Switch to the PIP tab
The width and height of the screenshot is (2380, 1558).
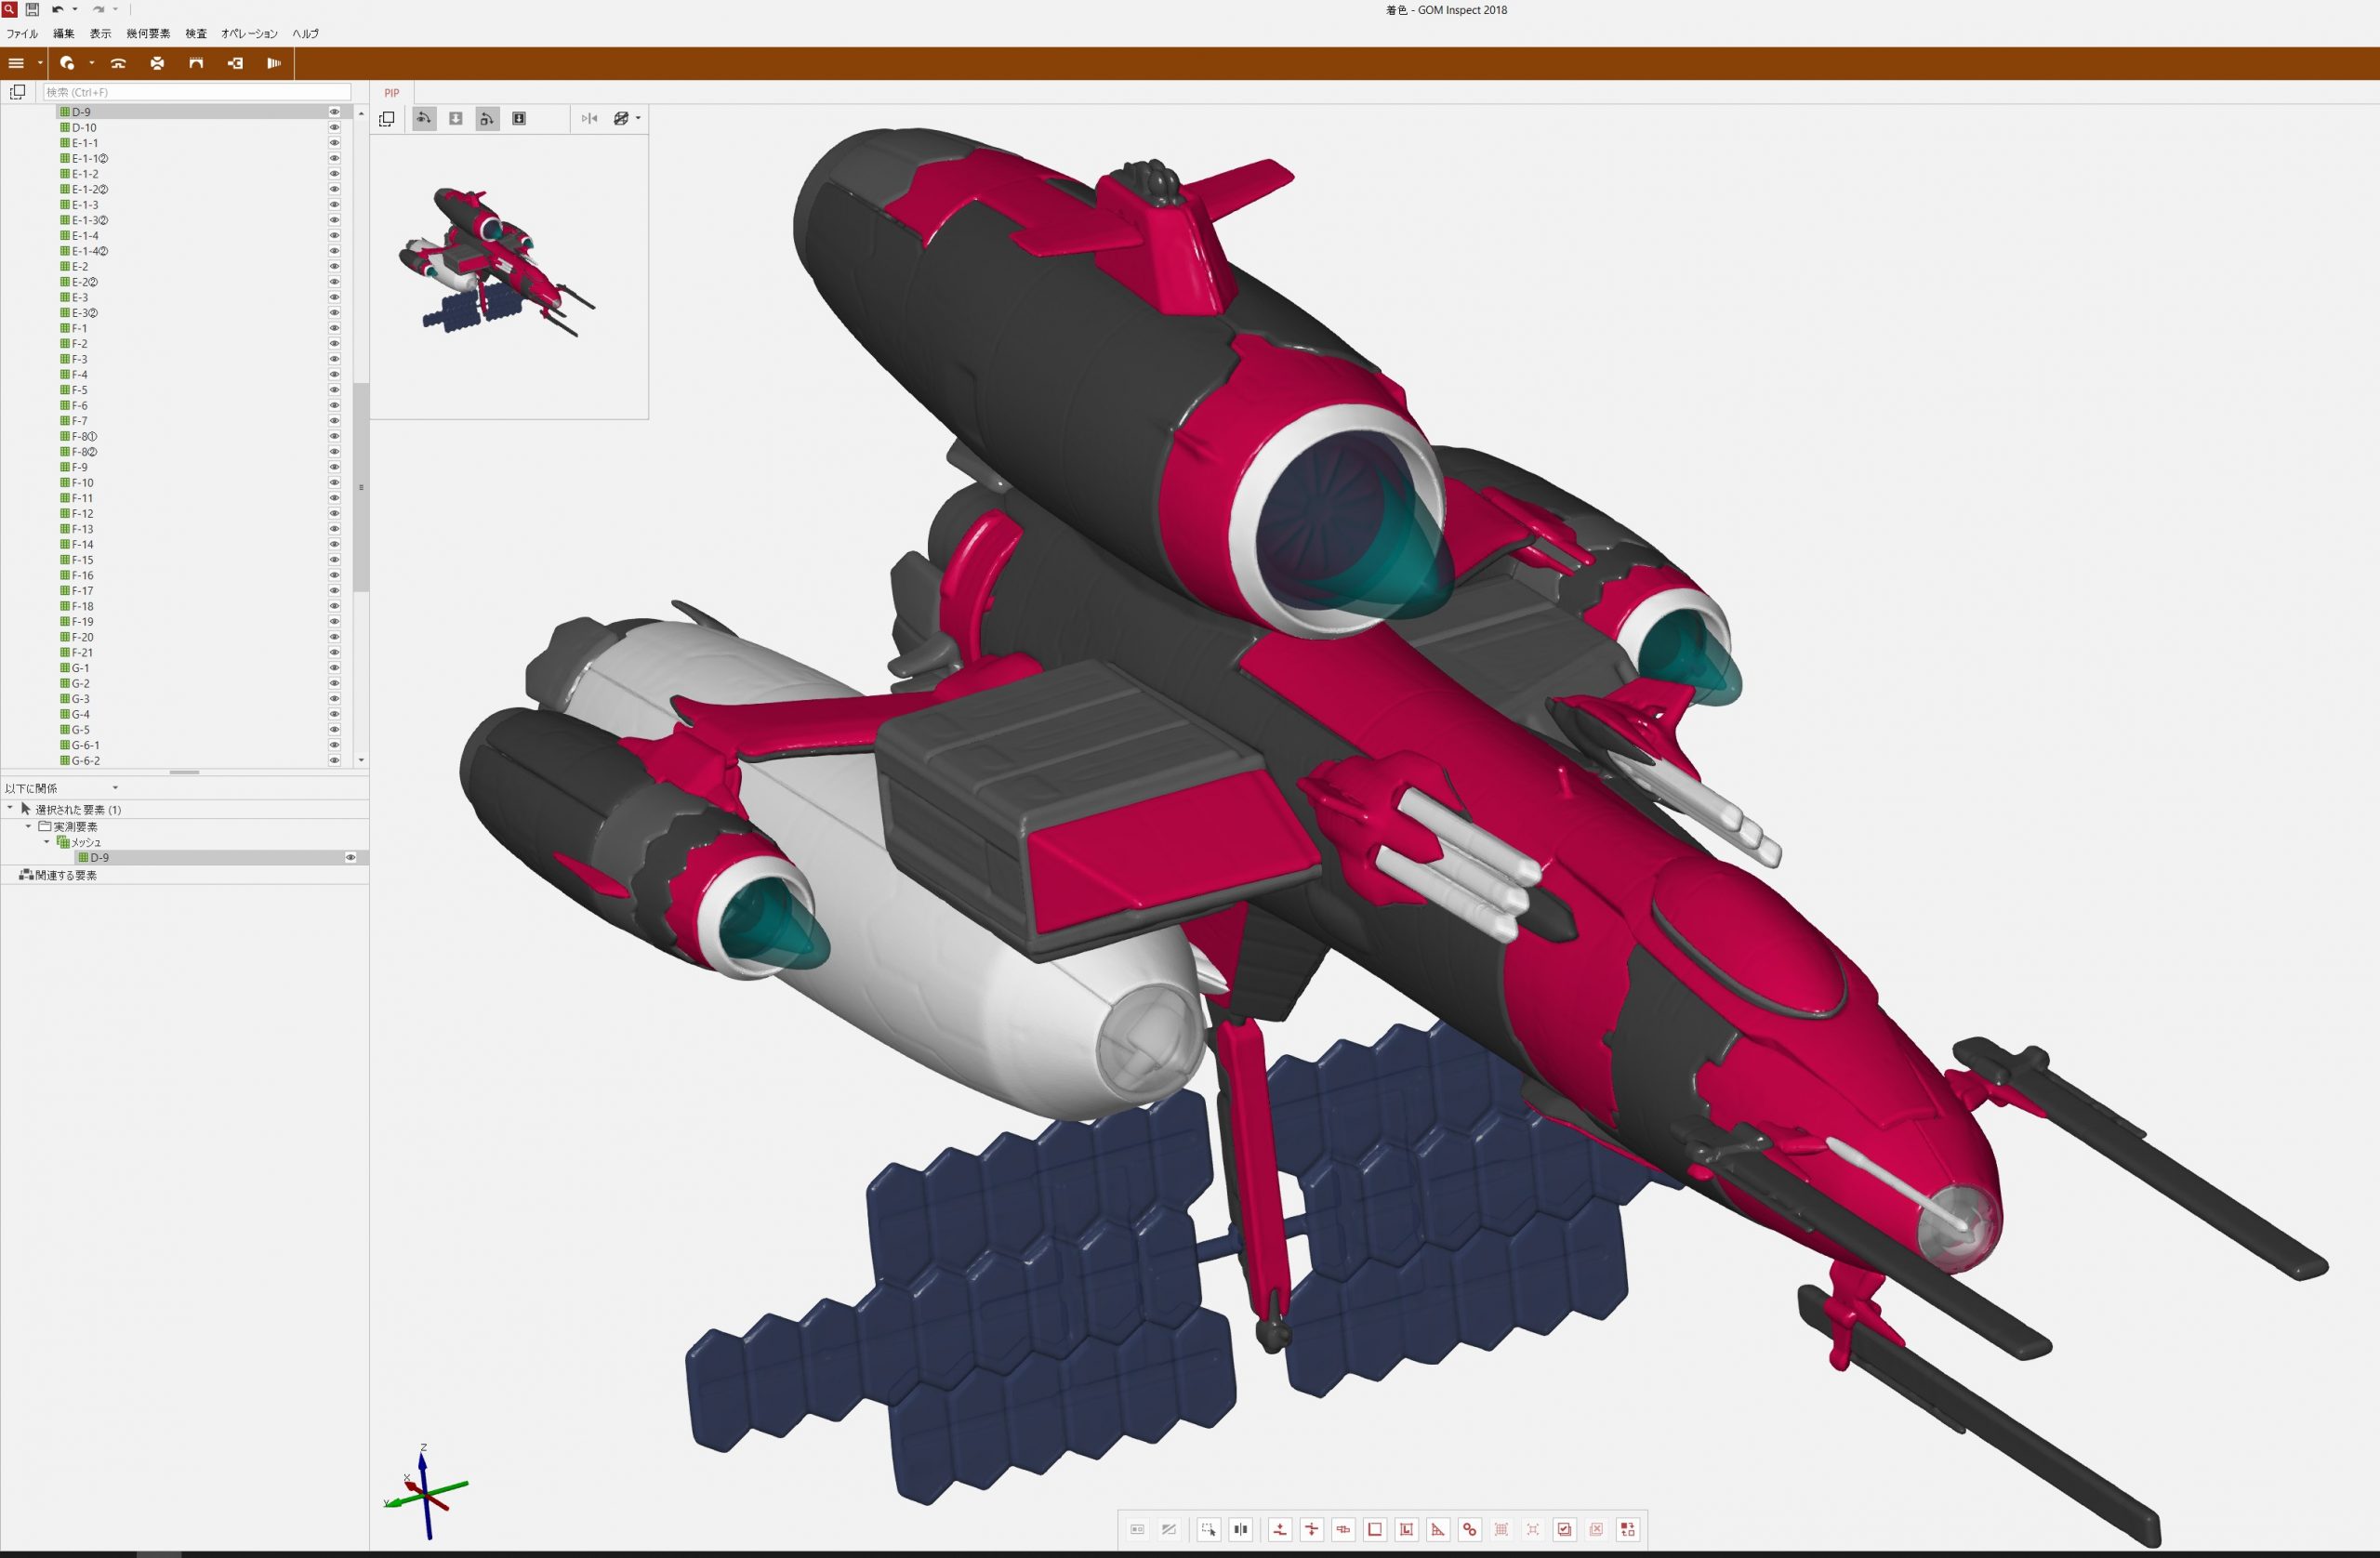[x=391, y=93]
